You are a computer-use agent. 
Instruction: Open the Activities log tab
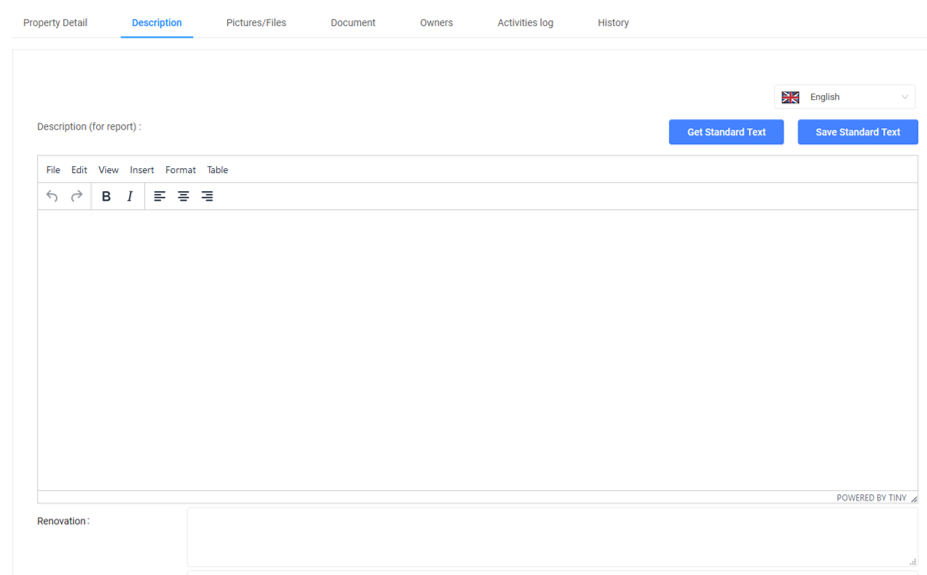525,23
